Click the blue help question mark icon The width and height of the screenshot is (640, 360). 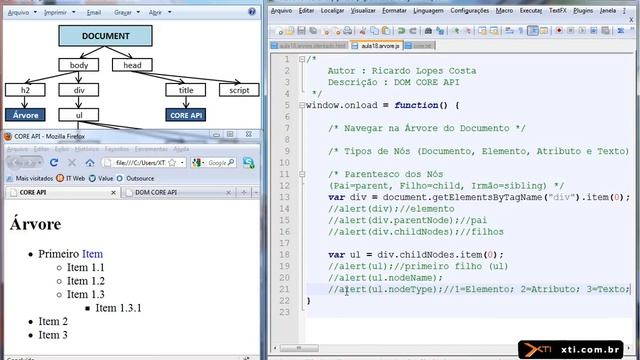coord(252,12)
